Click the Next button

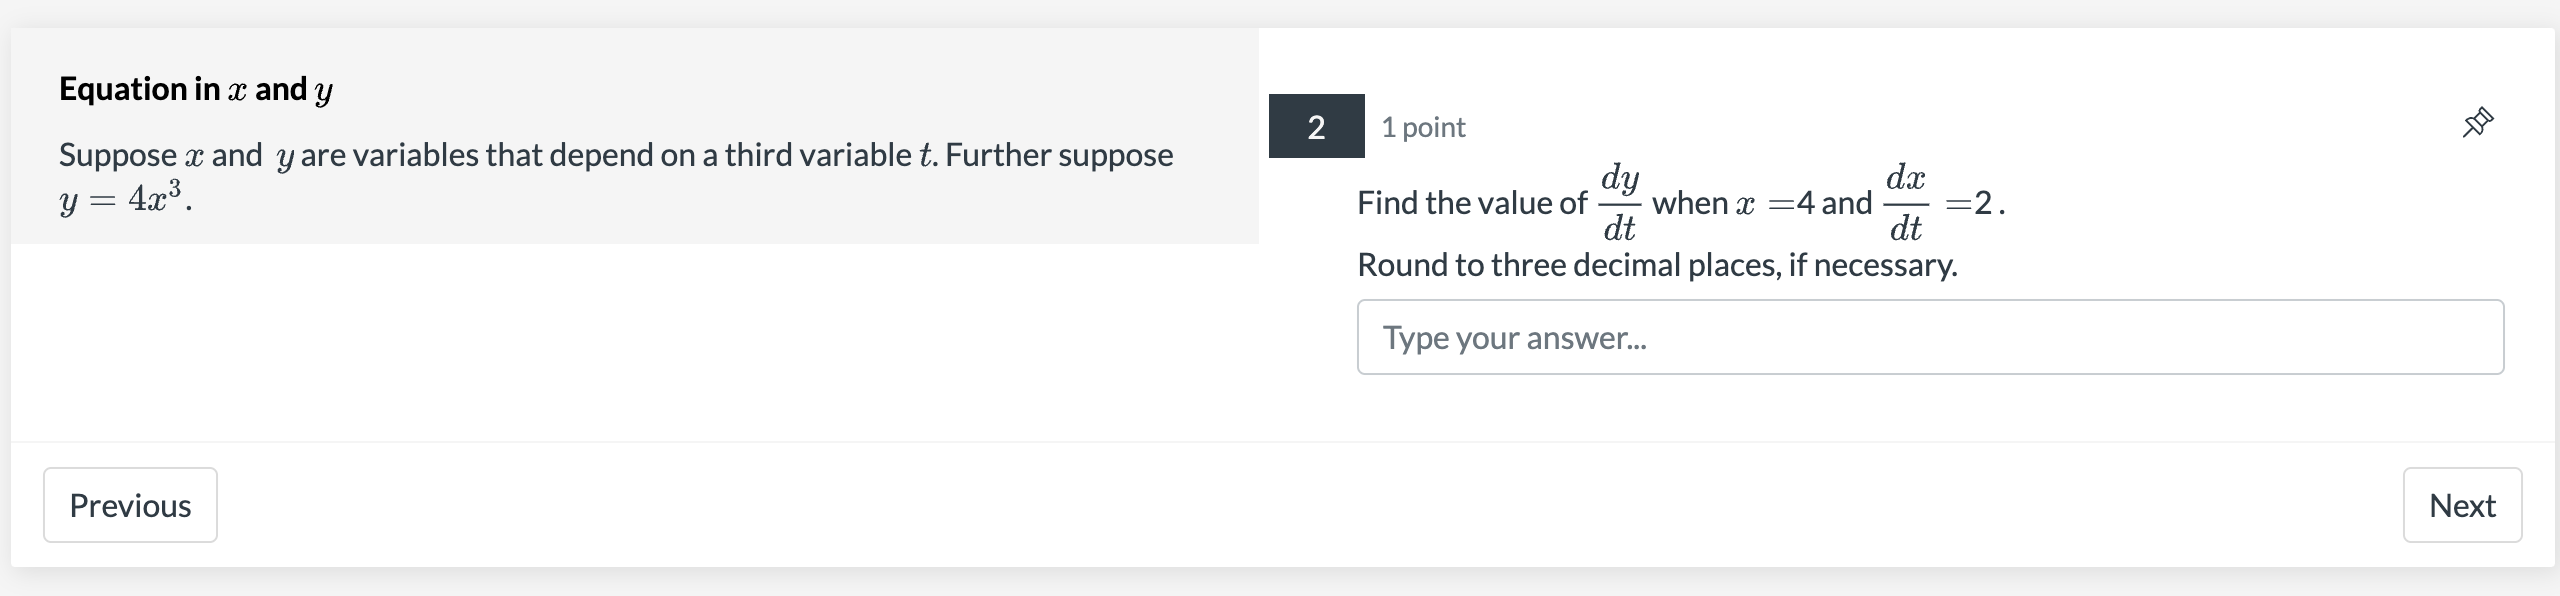pos(2462,505)
